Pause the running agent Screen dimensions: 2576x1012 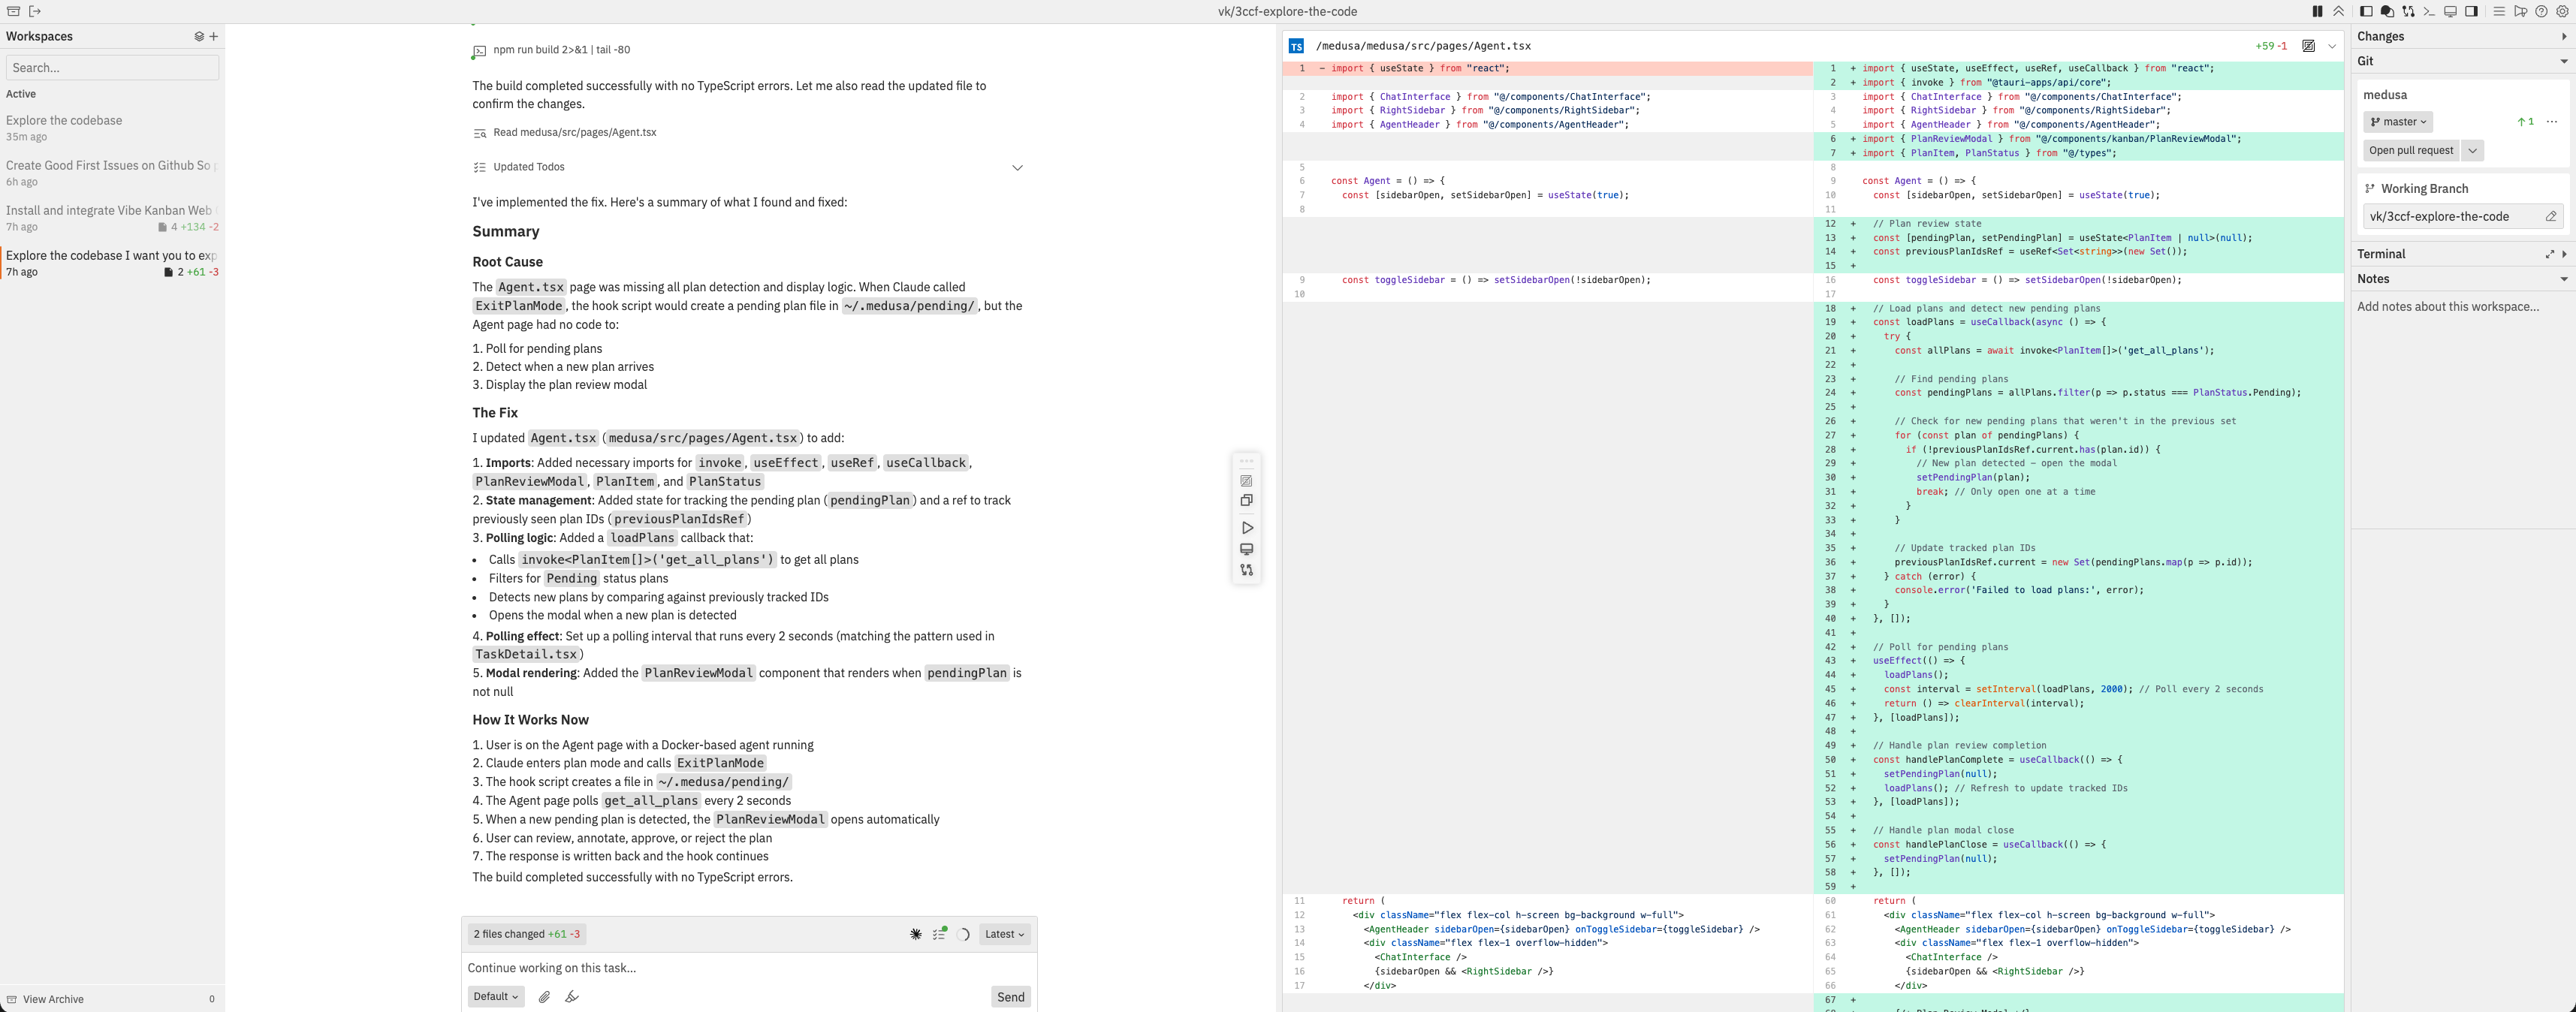2317,11
